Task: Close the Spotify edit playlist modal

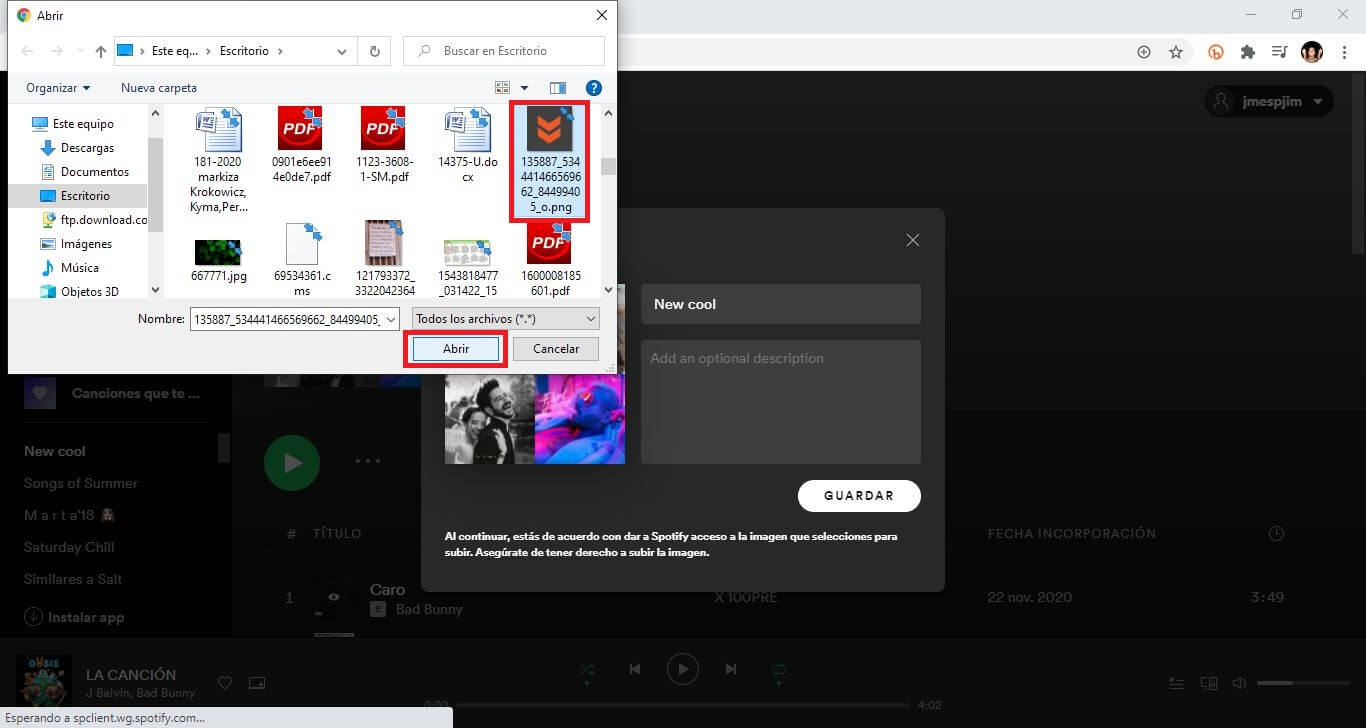Action: click(x=912, y=240)
